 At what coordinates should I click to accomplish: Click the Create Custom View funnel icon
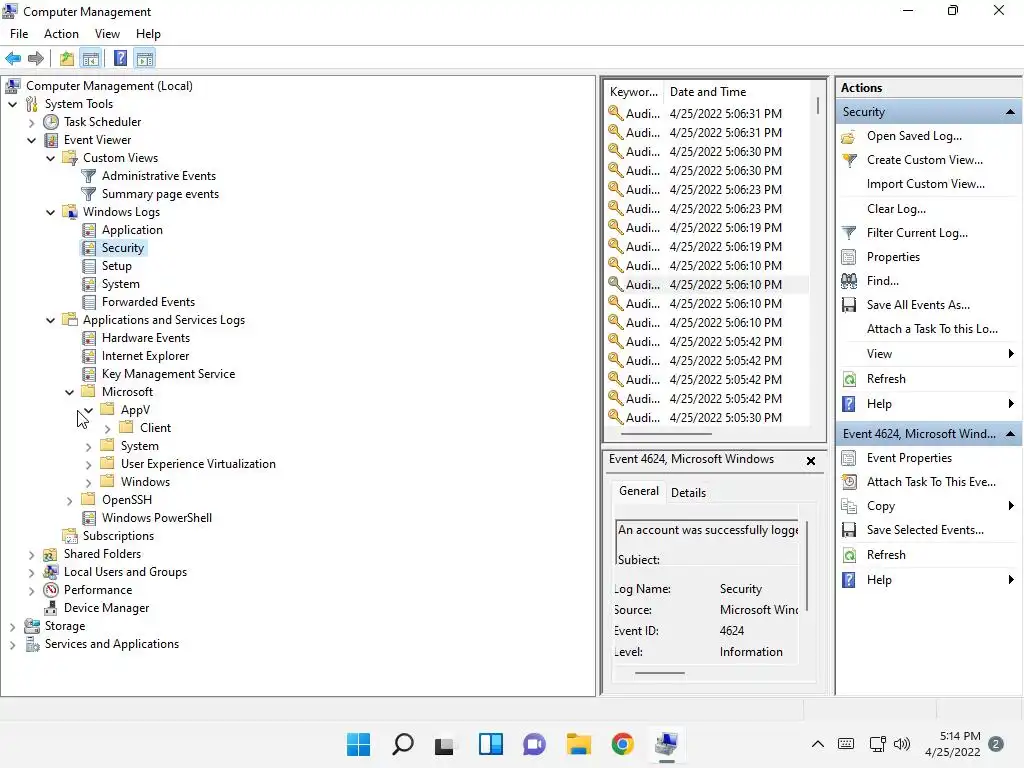point(849,160)
